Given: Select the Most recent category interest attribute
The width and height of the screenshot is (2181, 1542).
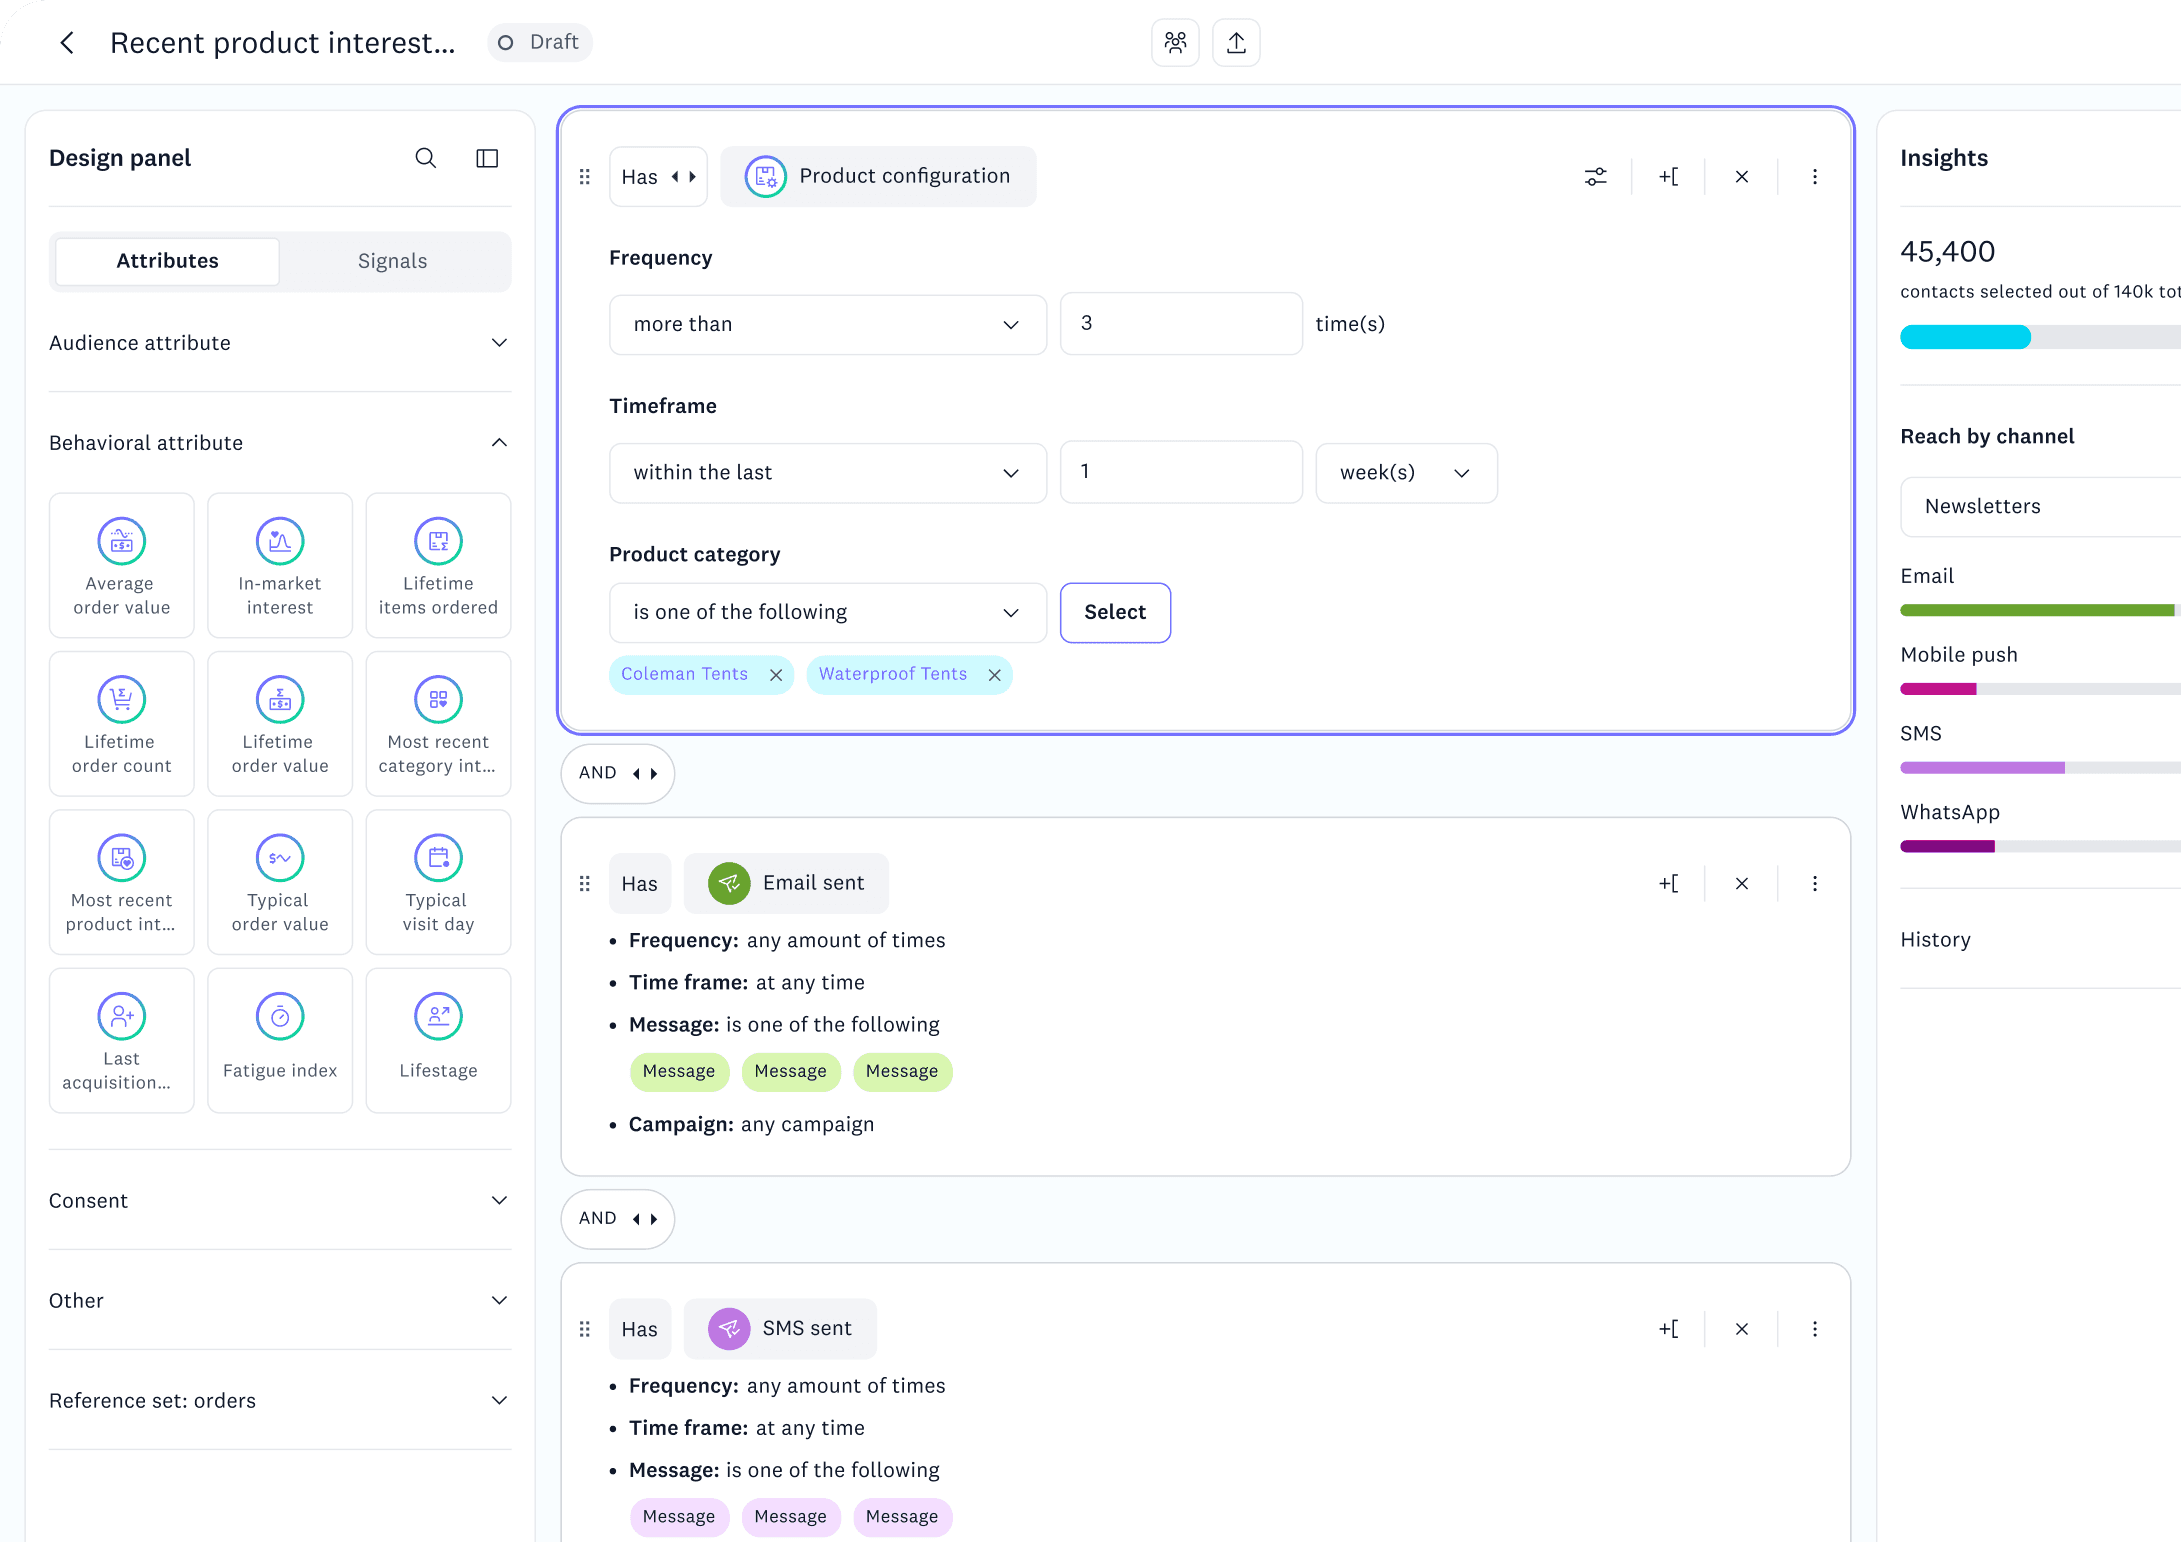Looking at the screenshot, I should click(x=438, y=724).
